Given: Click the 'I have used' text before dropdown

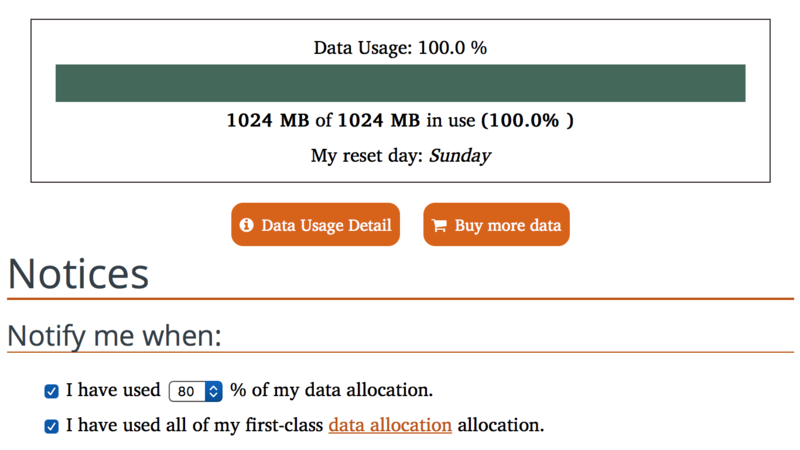Looking at the screenshot, I should click(x=113, y=390).
